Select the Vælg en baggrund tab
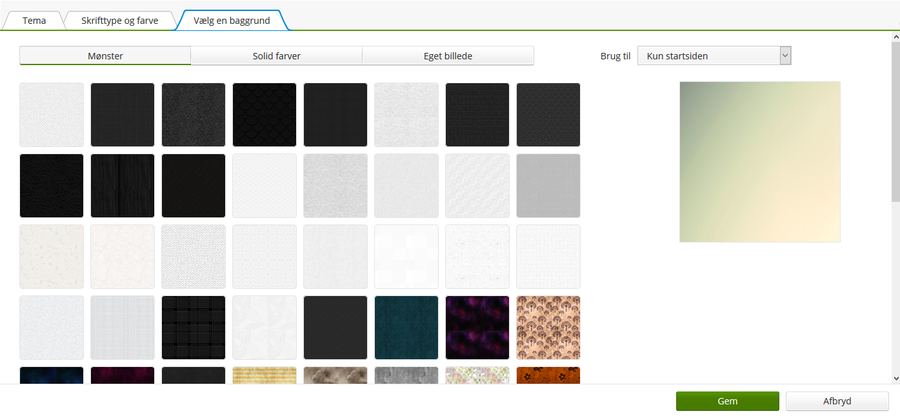Image resolution: width=900 pixels, height=416 pixels. 232,21
